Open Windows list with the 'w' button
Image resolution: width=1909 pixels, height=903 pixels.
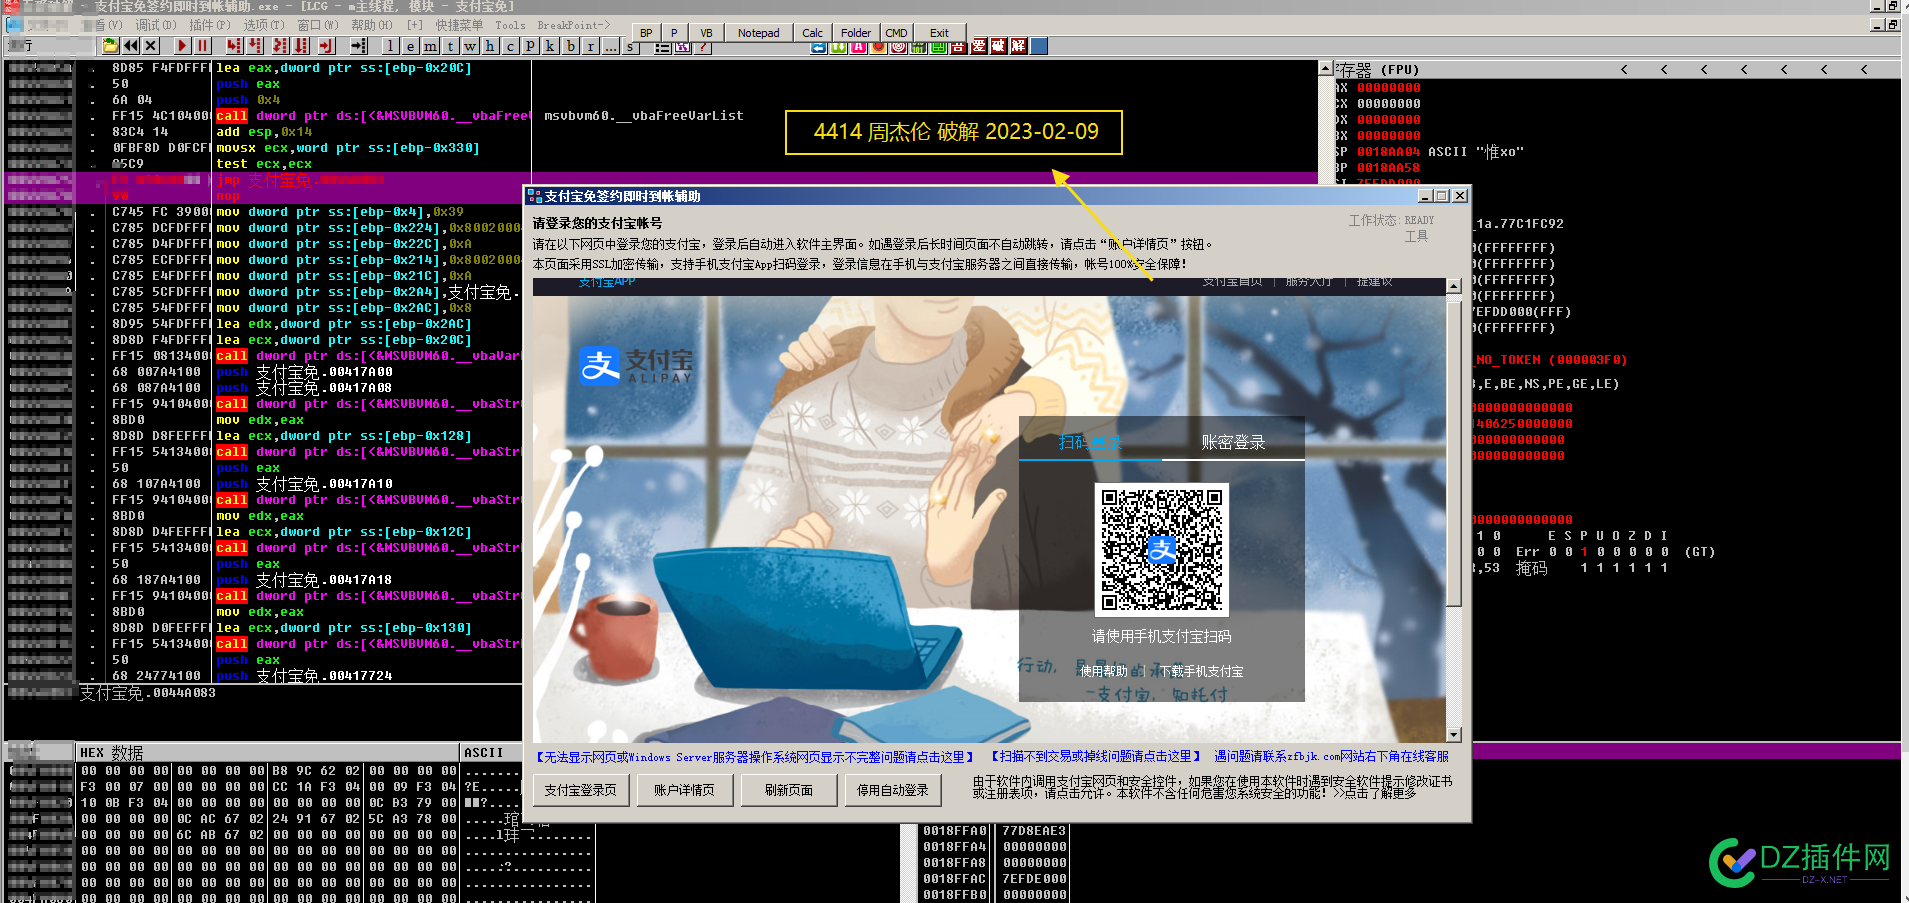[470, 46]
